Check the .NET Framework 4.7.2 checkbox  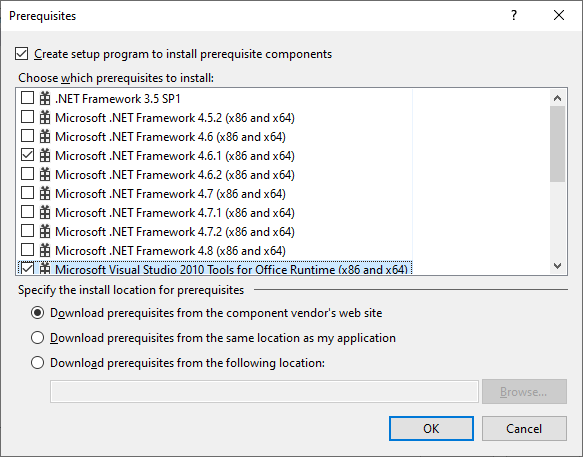coord(28,231)
